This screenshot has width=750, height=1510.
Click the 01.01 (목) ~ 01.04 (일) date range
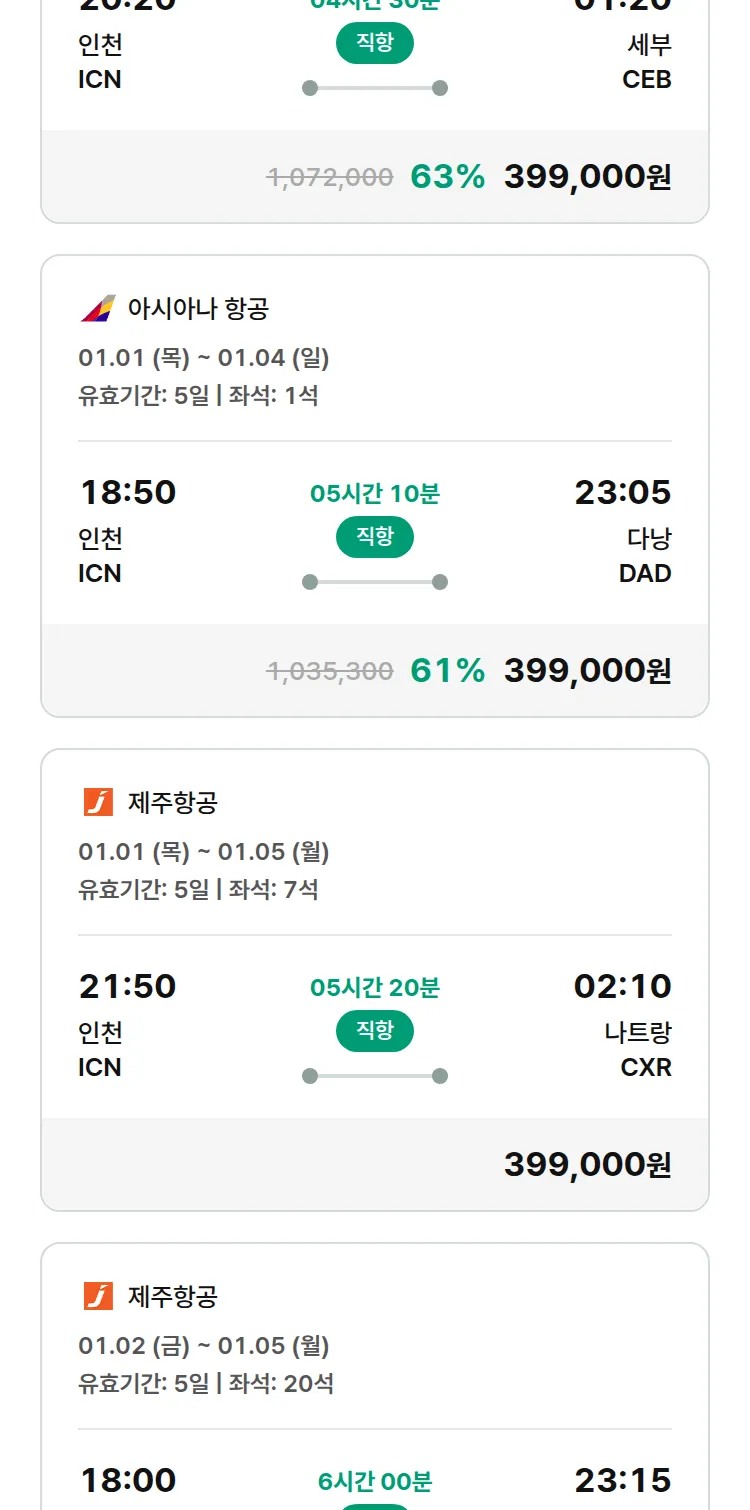tap(204, 357)
